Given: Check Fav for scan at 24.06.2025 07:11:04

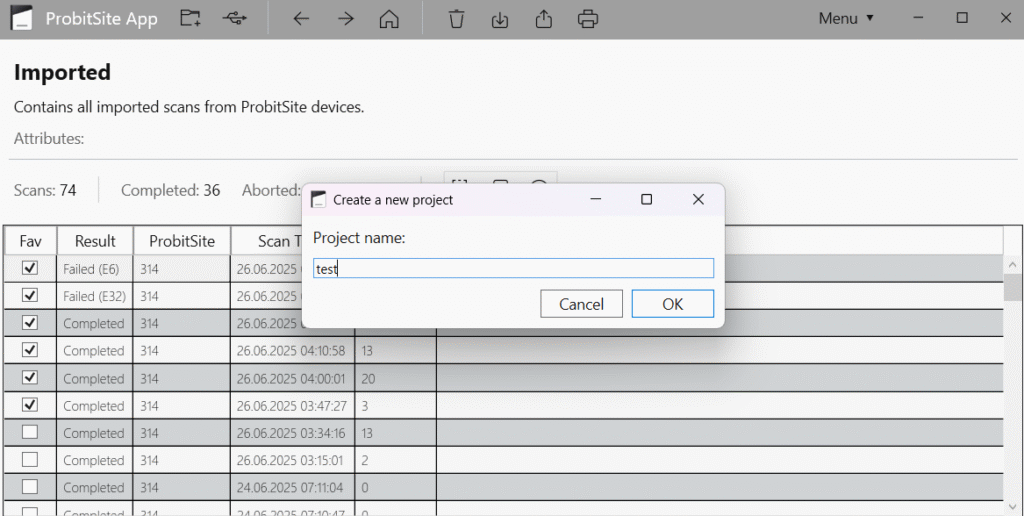Looking at the screenshot, I should pyautogui.click(x=30, y=487).
